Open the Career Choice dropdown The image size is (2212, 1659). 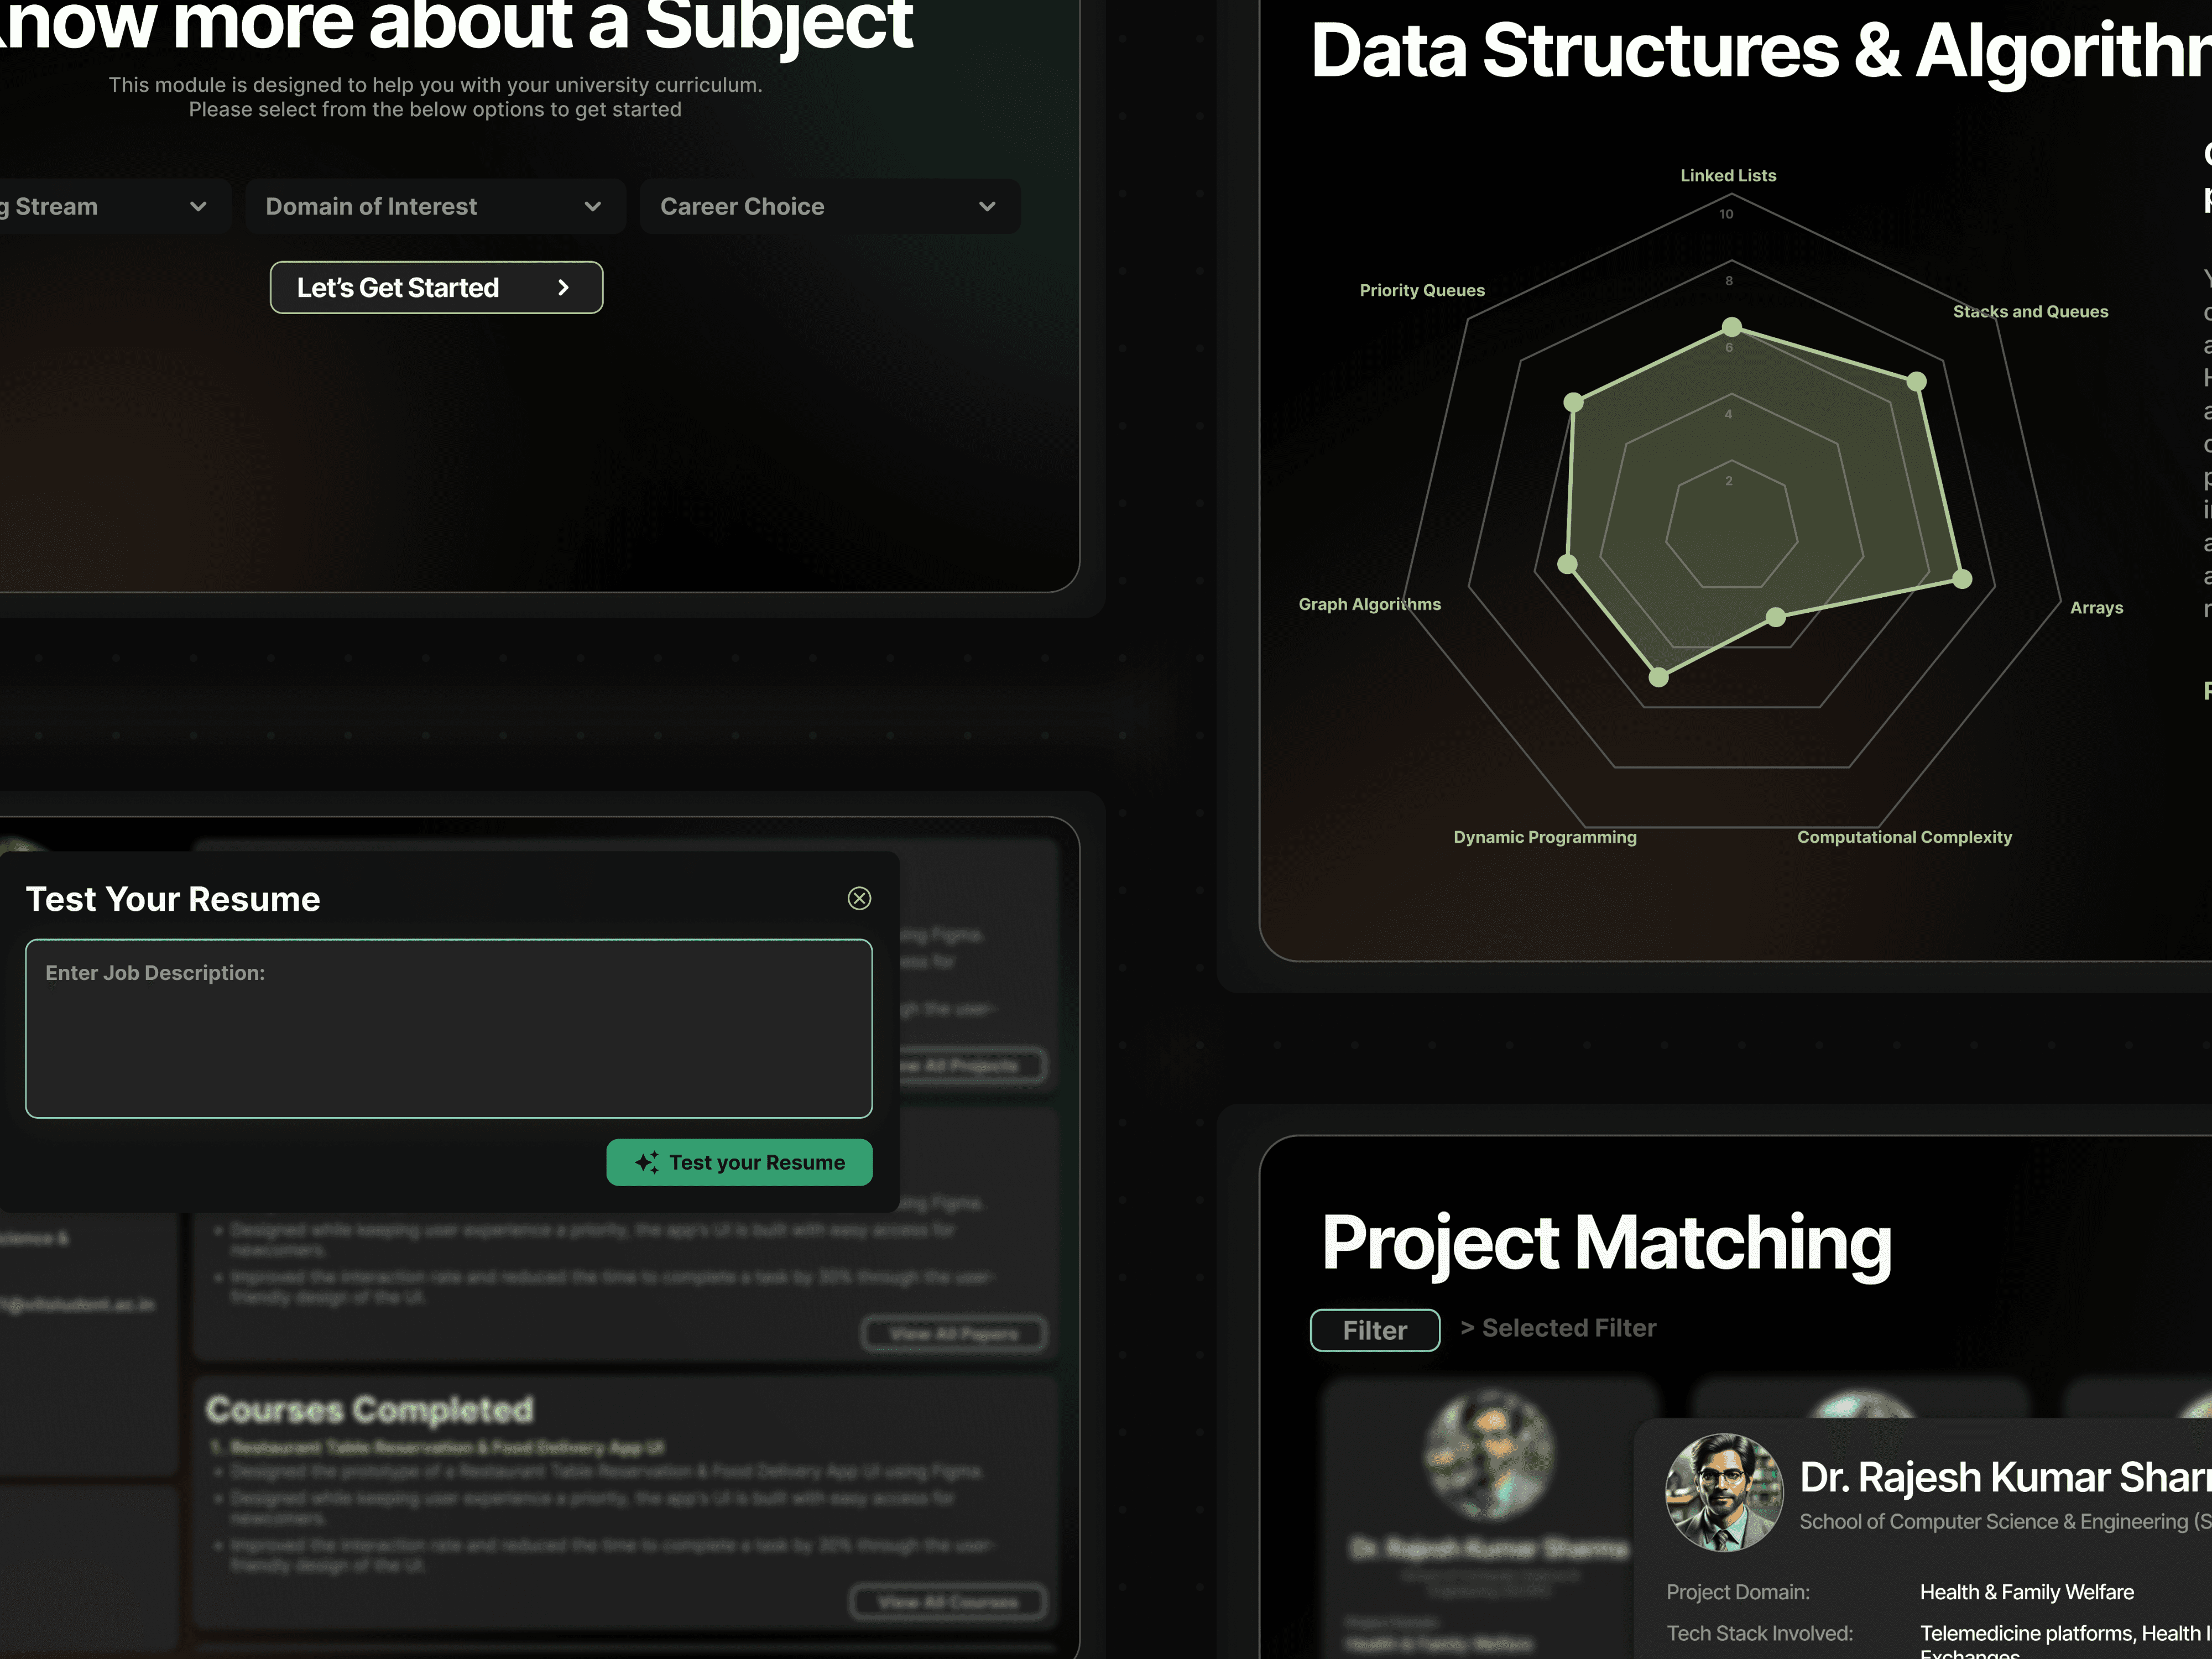point(829,207)
